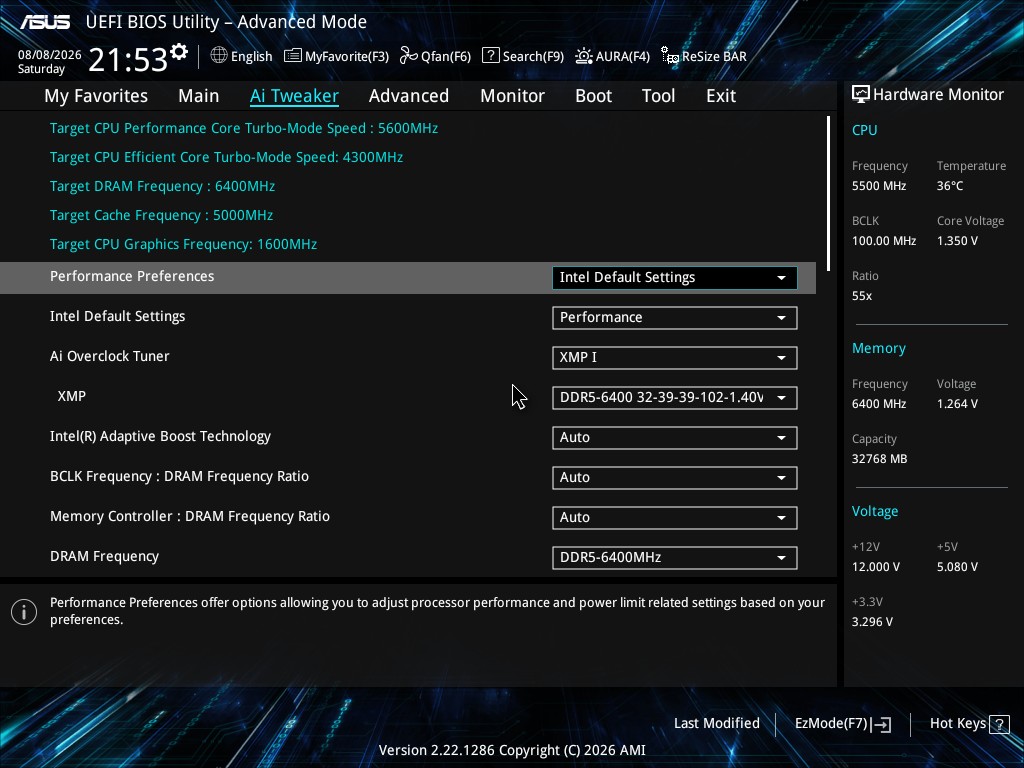This screenshot has width=1024, height=768.
Task: Click the 32768 MB capacity value
Action: [x=879, y=459]
